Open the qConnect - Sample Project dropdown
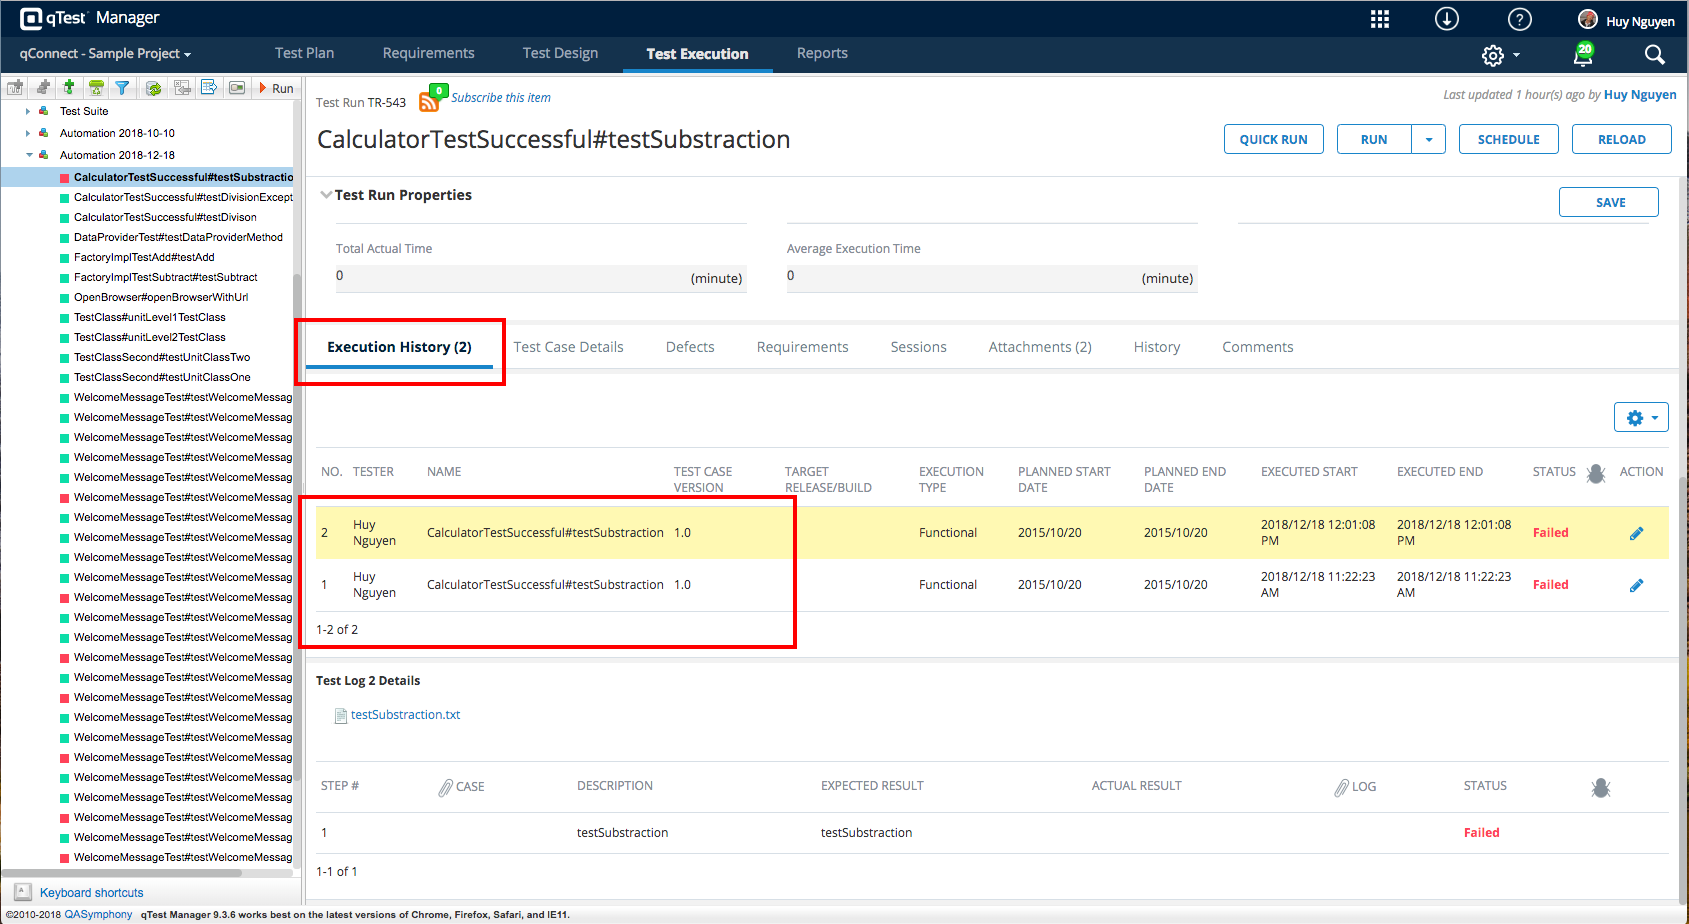This screenshot has height=924, width=1689. 105,54
